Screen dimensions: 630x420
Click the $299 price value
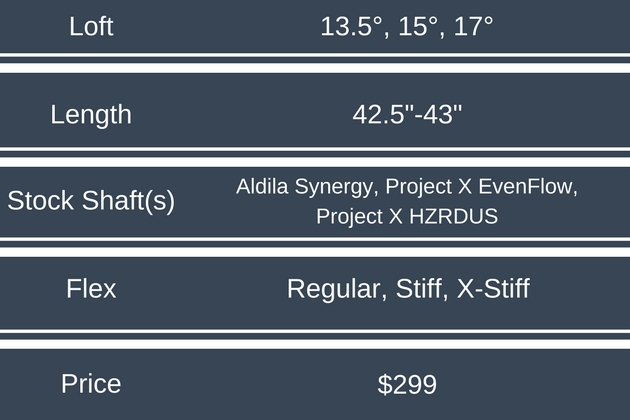(407, 383)
